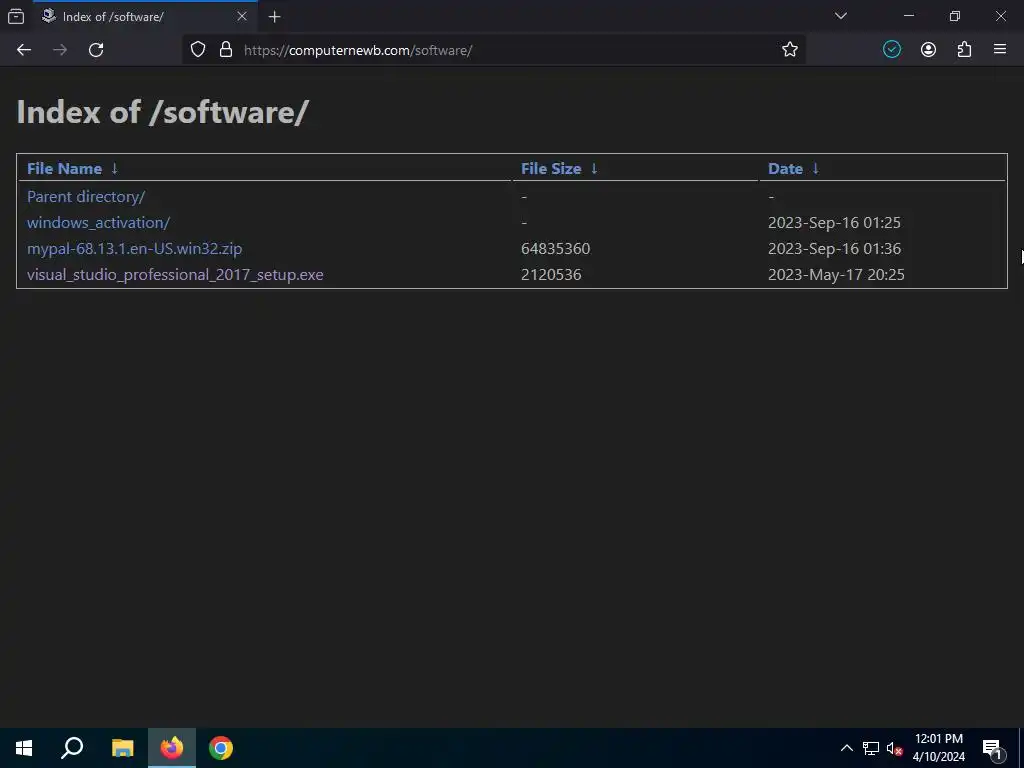Viewport: 1024px width, 768px height.
Task: Show hidden system tray icons
Action: coord(846,748)
